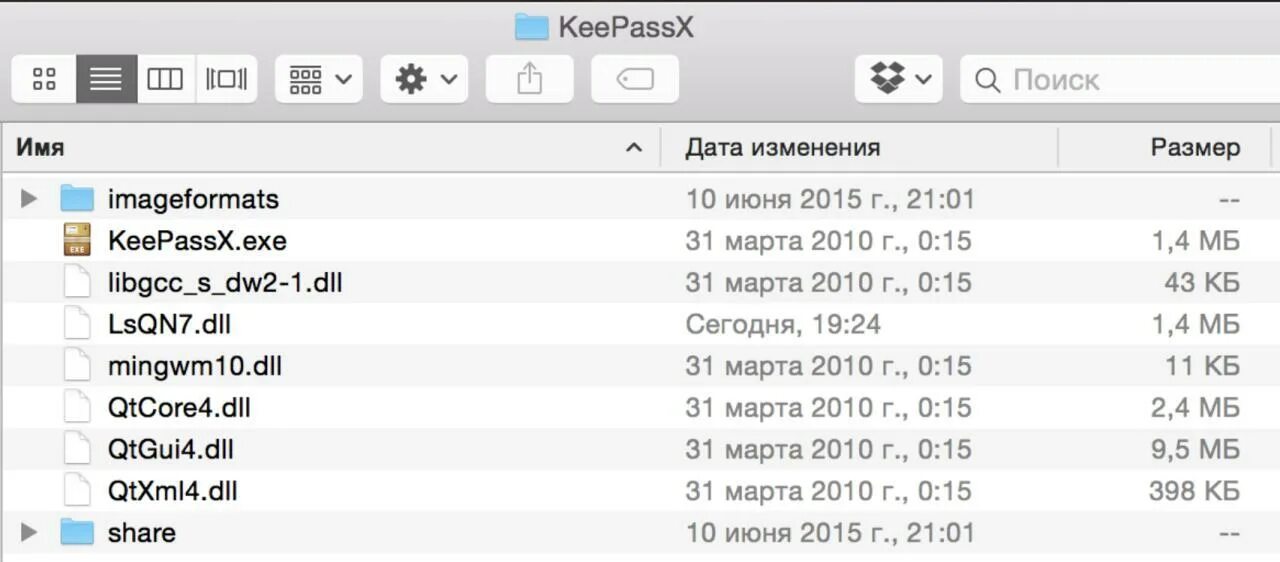Click the KeePassX.exe file icon
This screenshot has height=562, width=1280.
point(77,241)
